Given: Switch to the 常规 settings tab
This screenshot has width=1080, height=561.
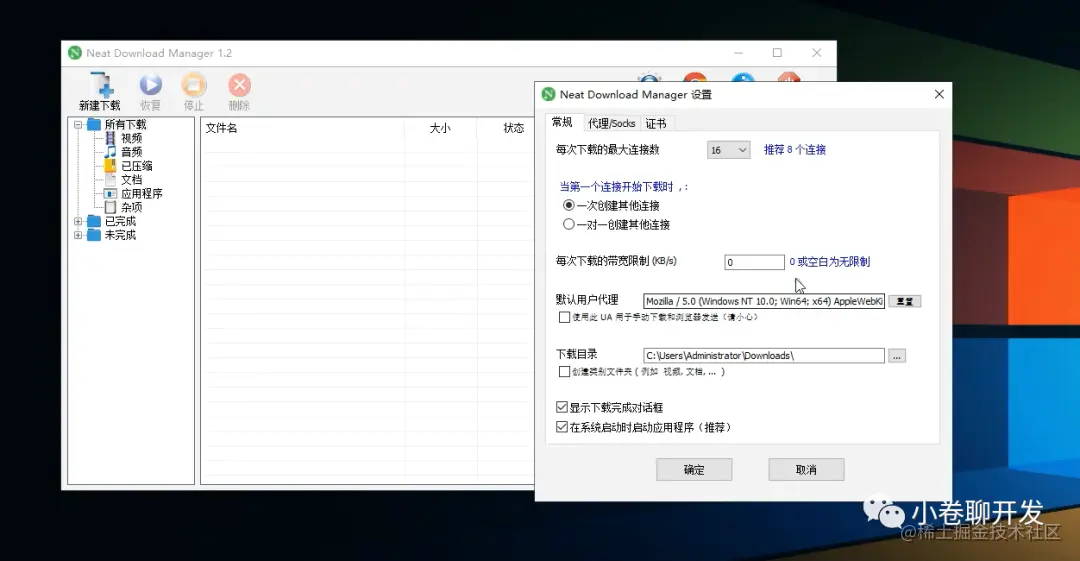Looking at the screenshot, I should tap(562, 123).
